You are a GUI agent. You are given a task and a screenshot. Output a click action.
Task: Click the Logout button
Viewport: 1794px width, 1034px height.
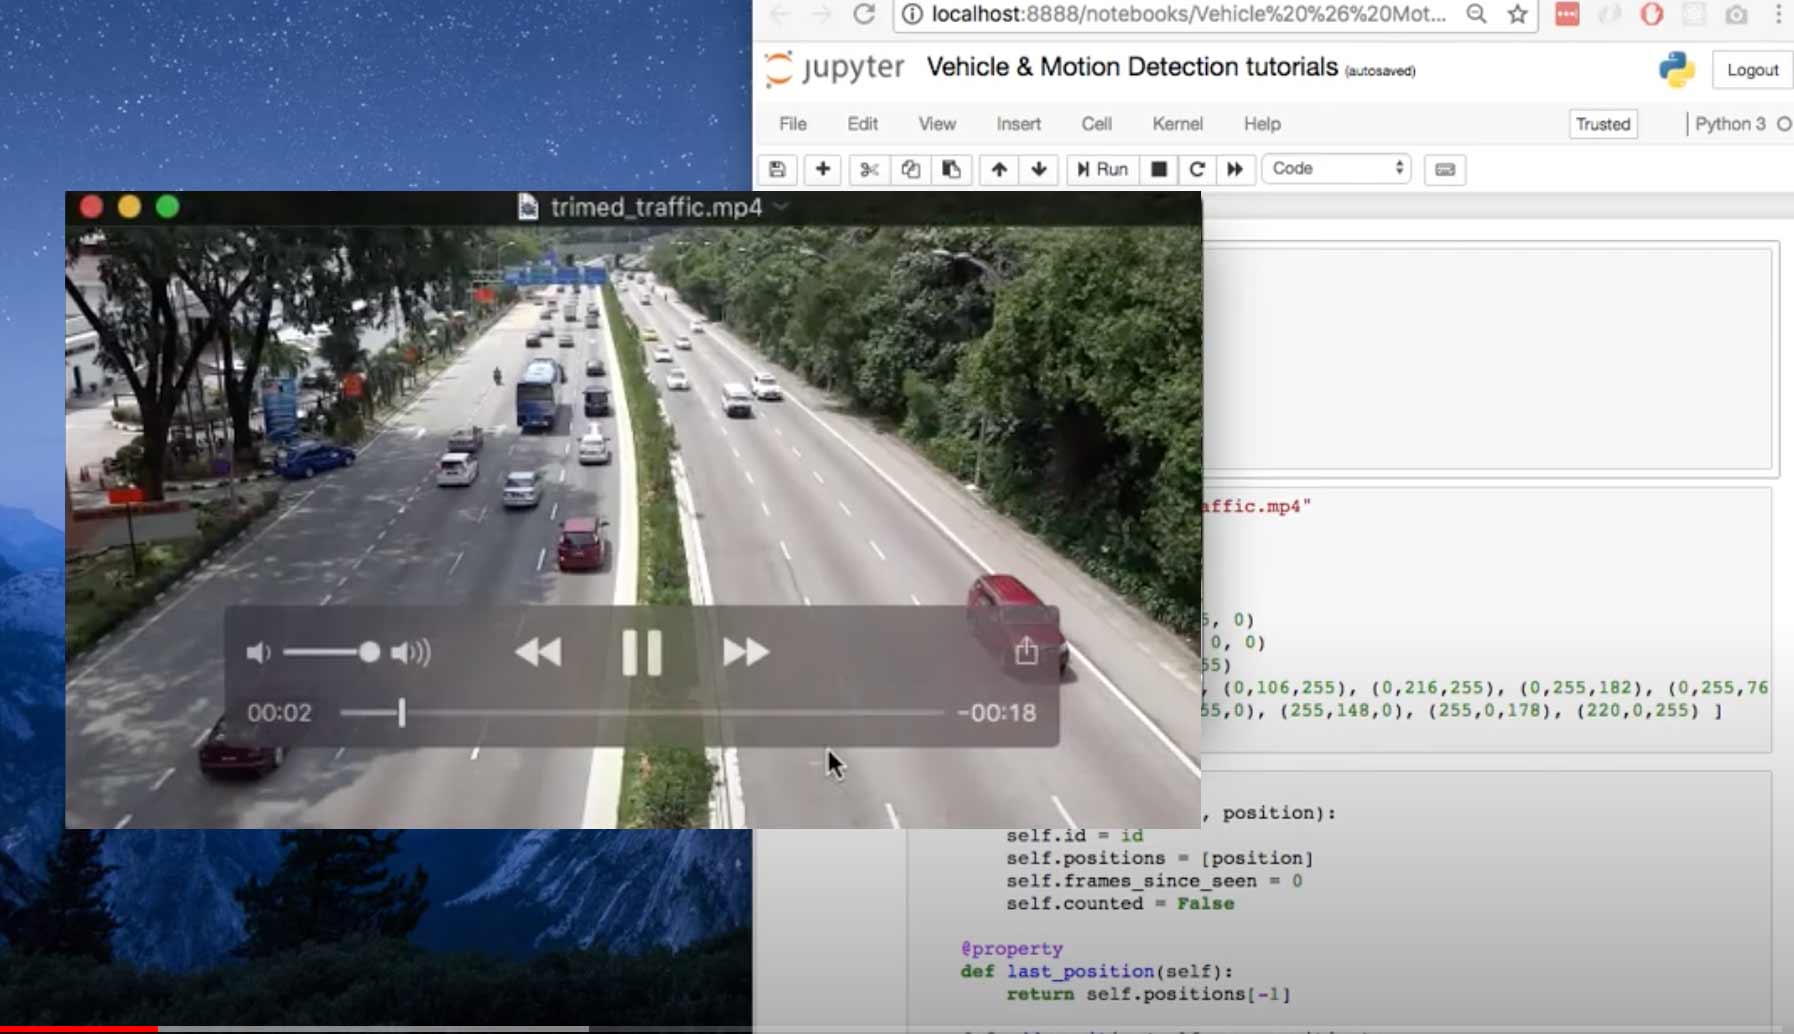pos(1752,70)
